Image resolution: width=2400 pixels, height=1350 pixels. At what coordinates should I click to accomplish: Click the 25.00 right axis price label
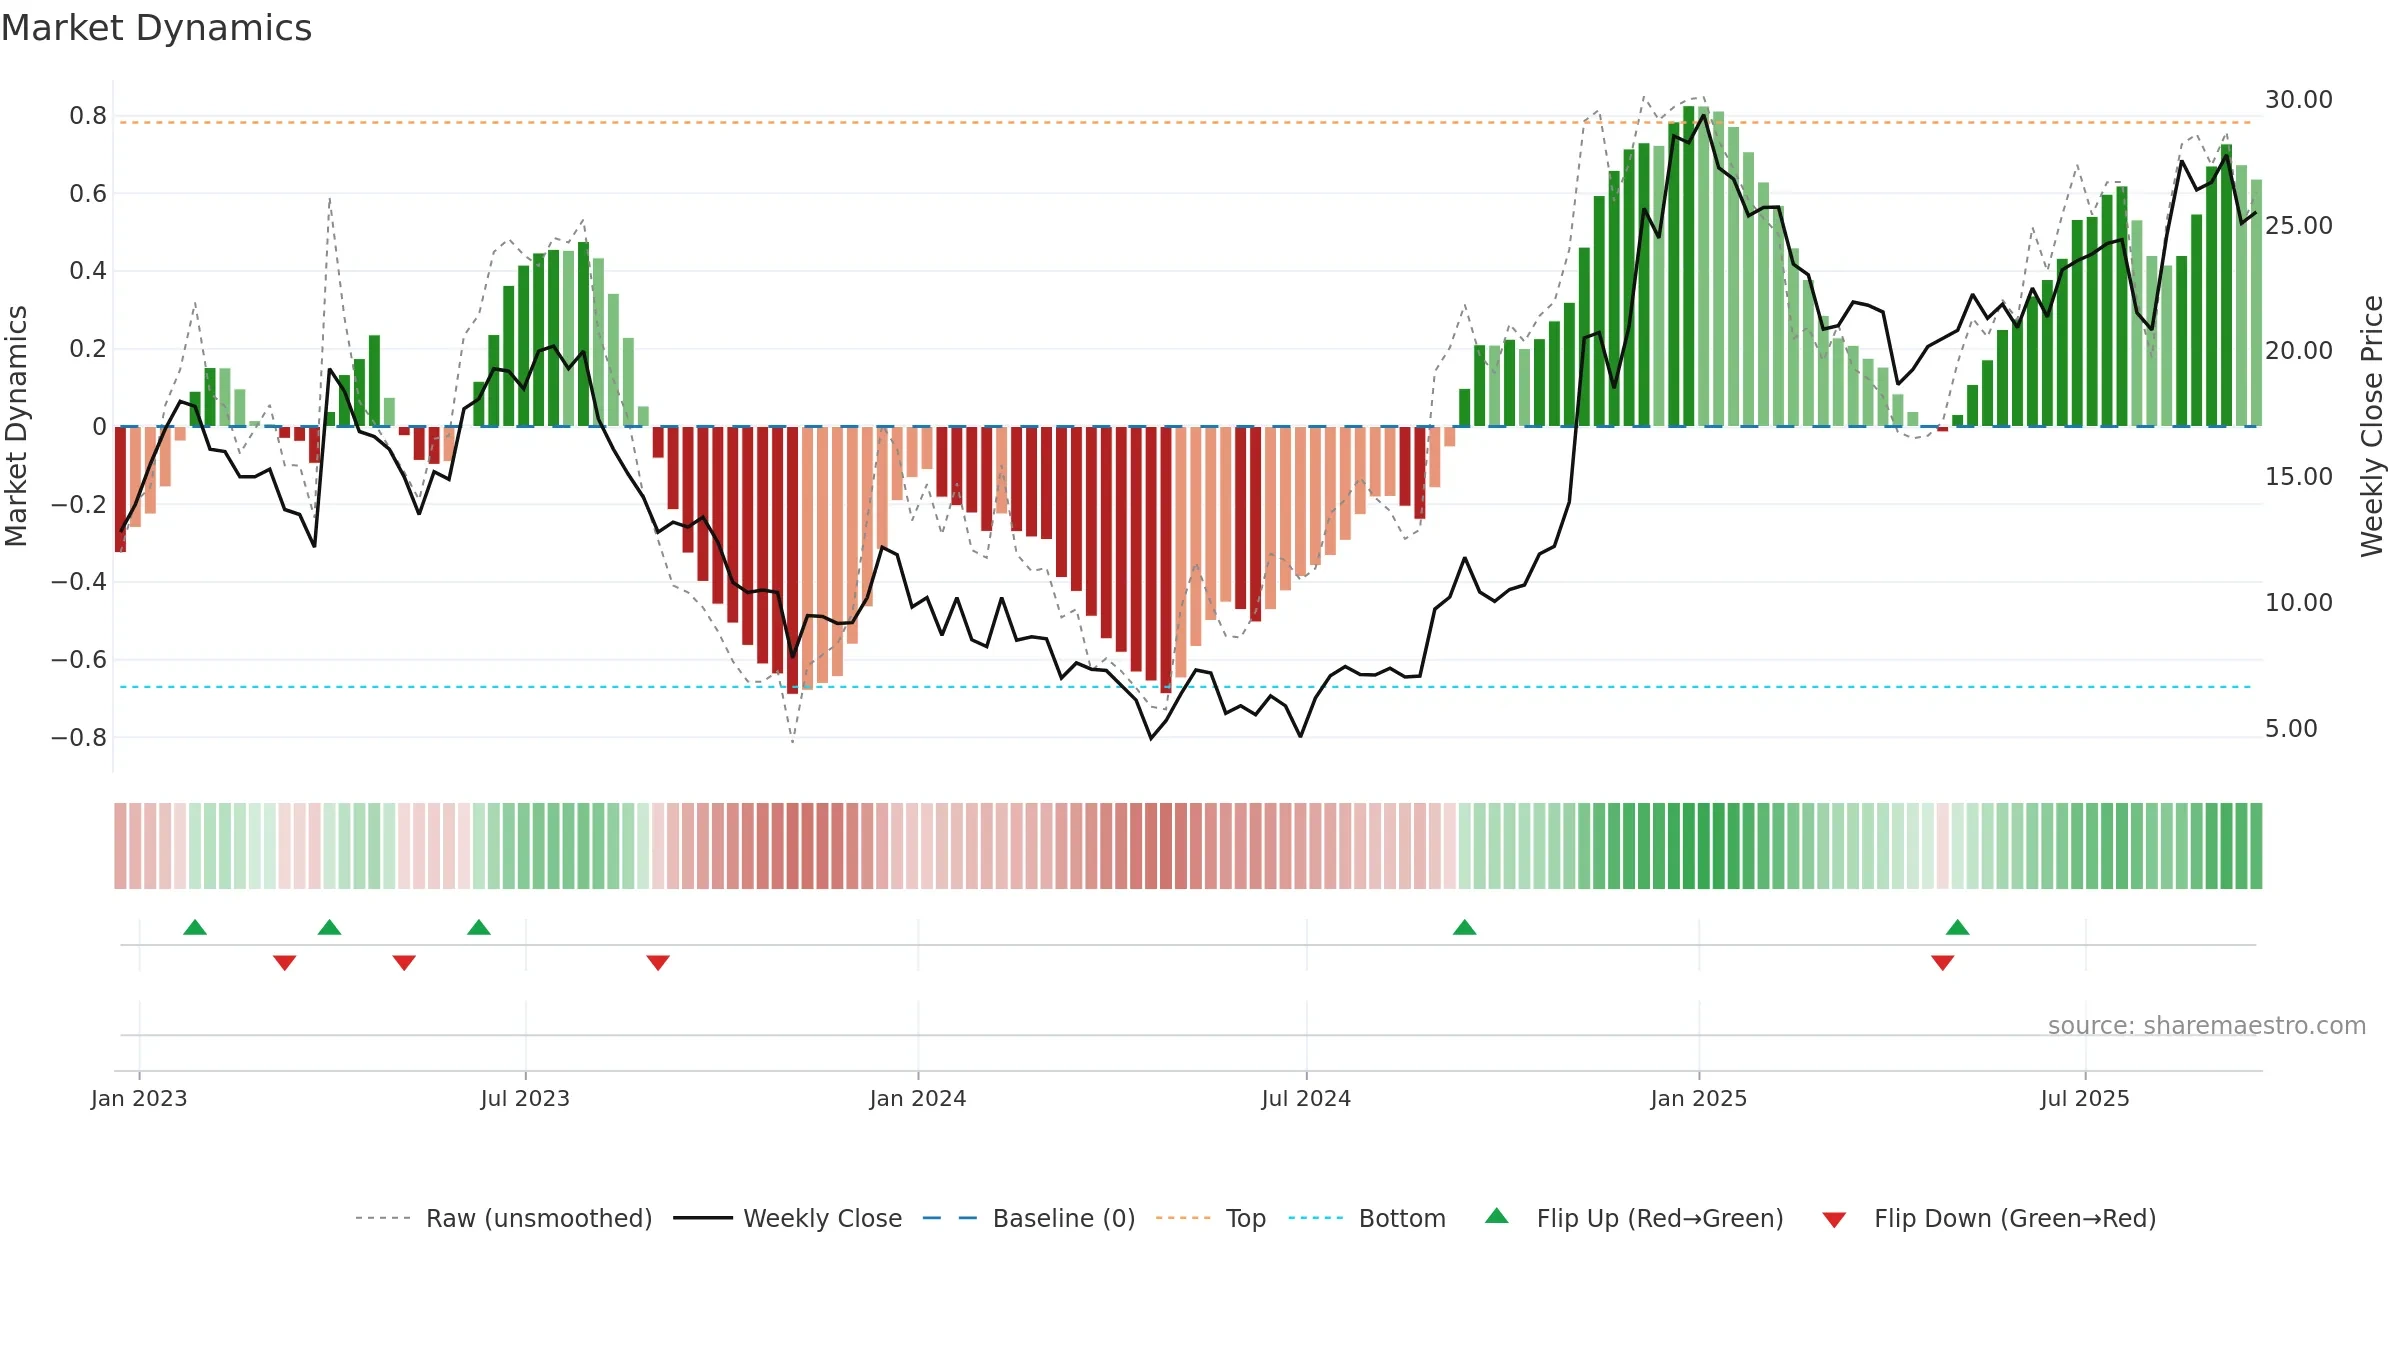pos(2299,226)
